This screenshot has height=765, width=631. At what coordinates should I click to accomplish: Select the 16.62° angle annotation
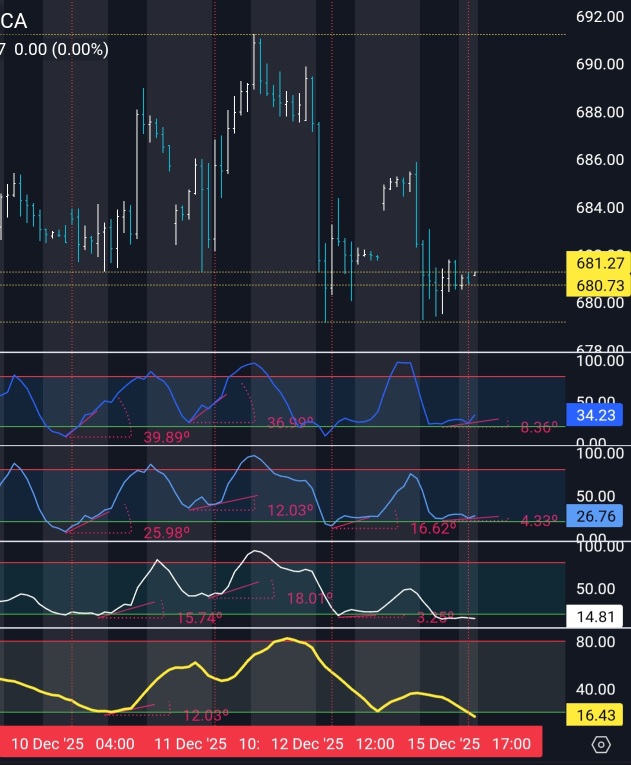pyautogui.click(x=433, y=528)
